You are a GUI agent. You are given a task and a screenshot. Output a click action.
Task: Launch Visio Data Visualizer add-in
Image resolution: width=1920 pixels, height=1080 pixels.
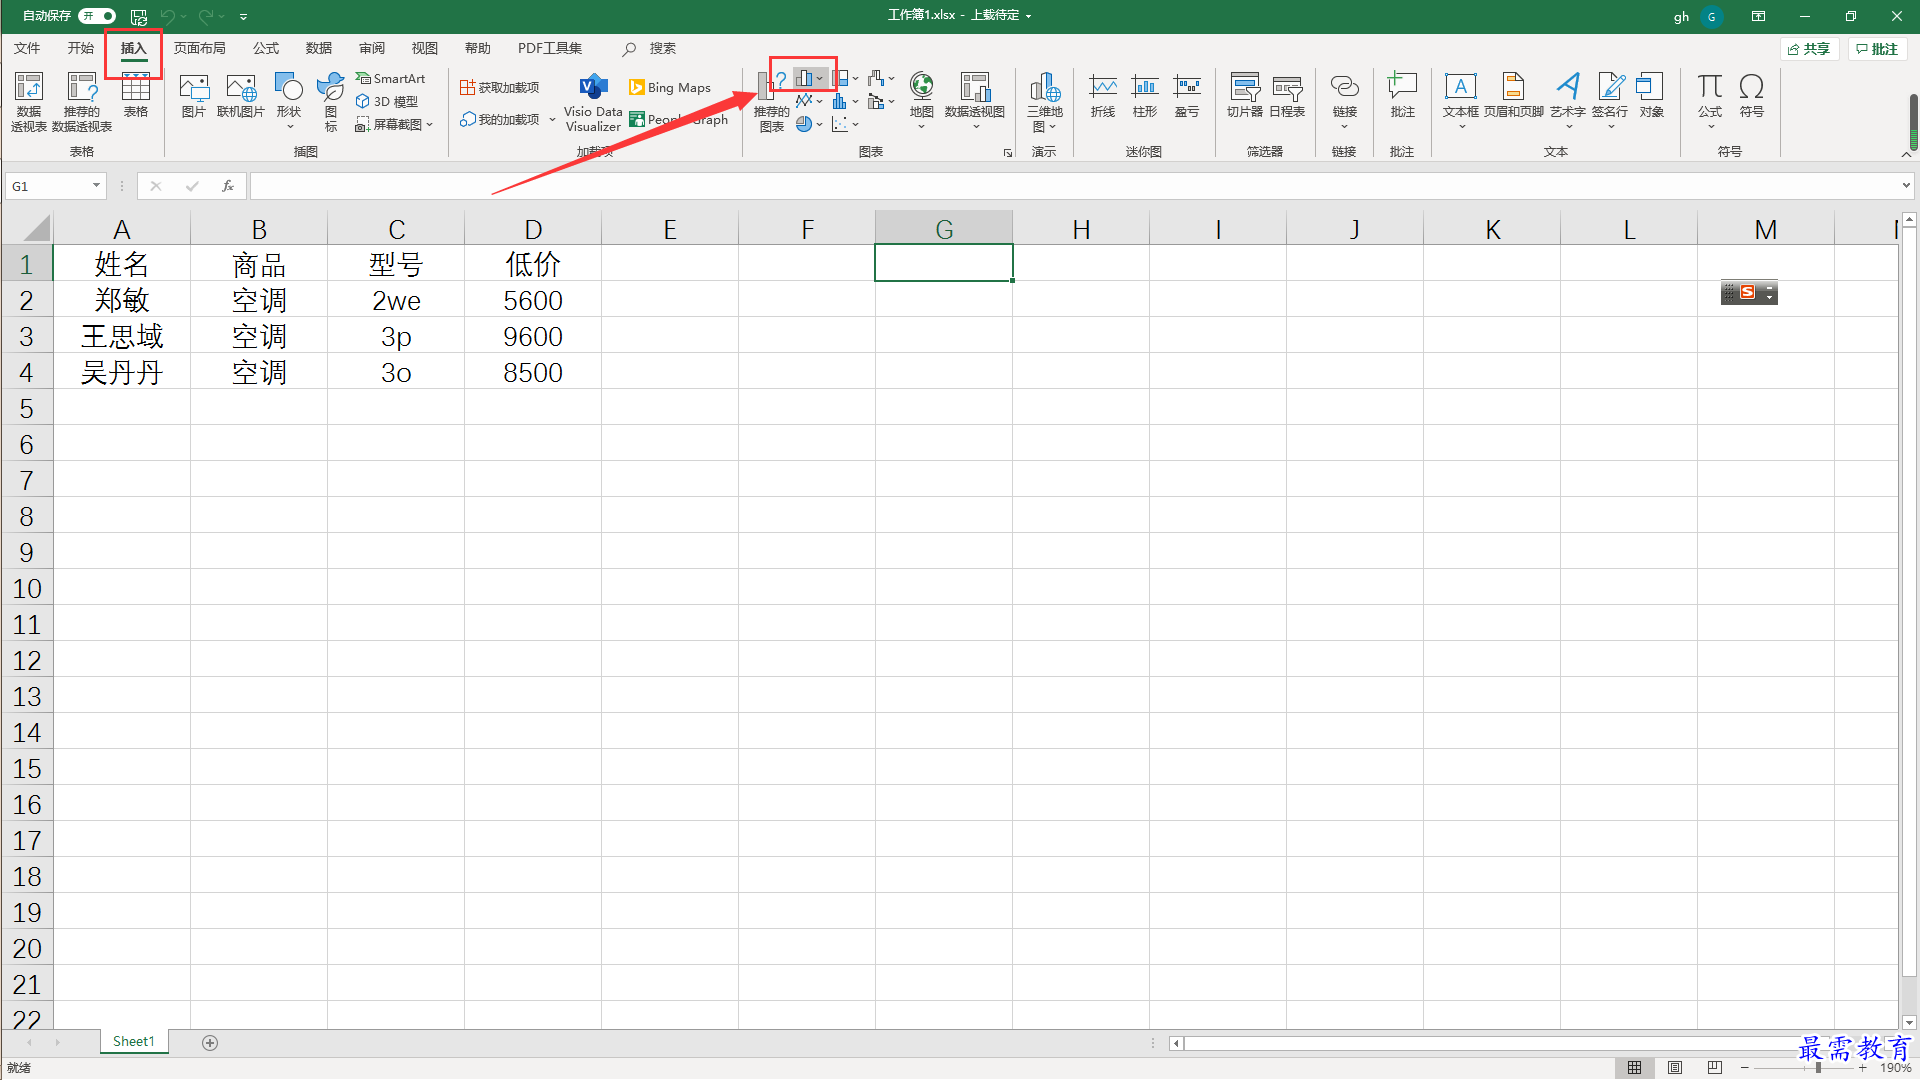pos(593,101)
